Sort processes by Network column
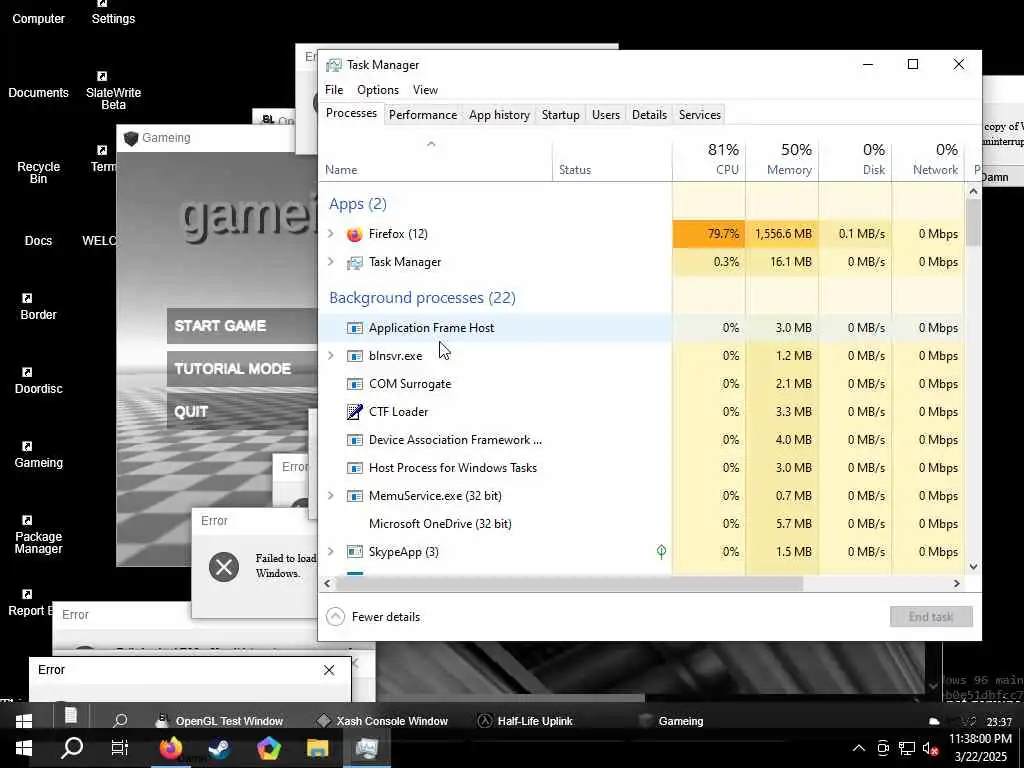 [x=928, y=159]
